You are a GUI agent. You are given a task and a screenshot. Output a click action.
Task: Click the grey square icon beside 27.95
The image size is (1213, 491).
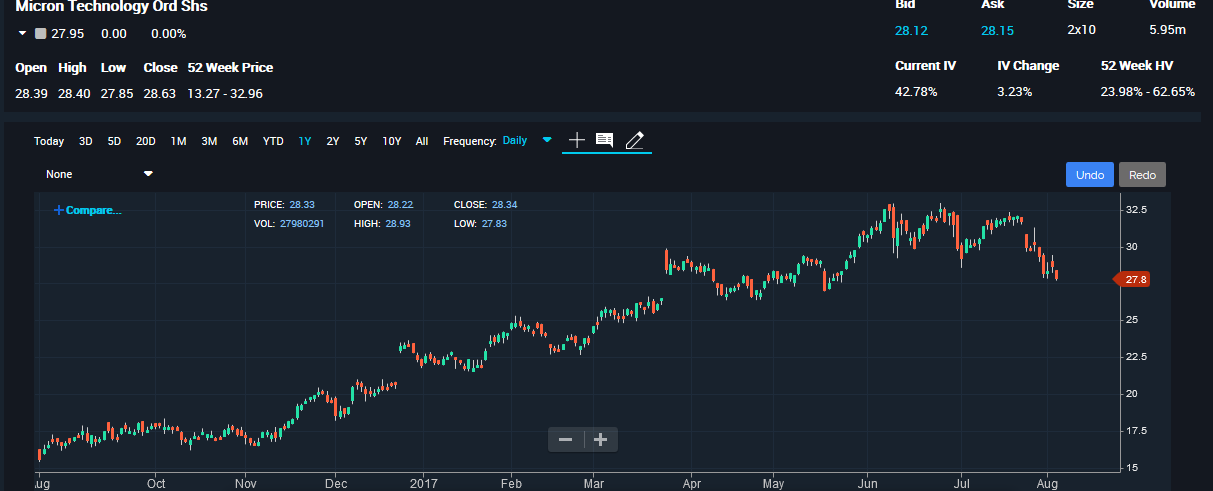click(40, 34)
